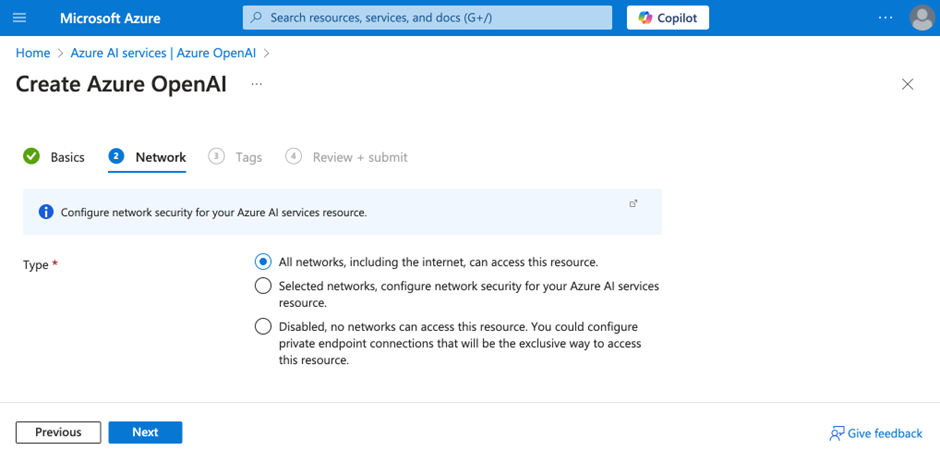Open the external link icon in info banner
940x451 pixels.
click(633, 204)
